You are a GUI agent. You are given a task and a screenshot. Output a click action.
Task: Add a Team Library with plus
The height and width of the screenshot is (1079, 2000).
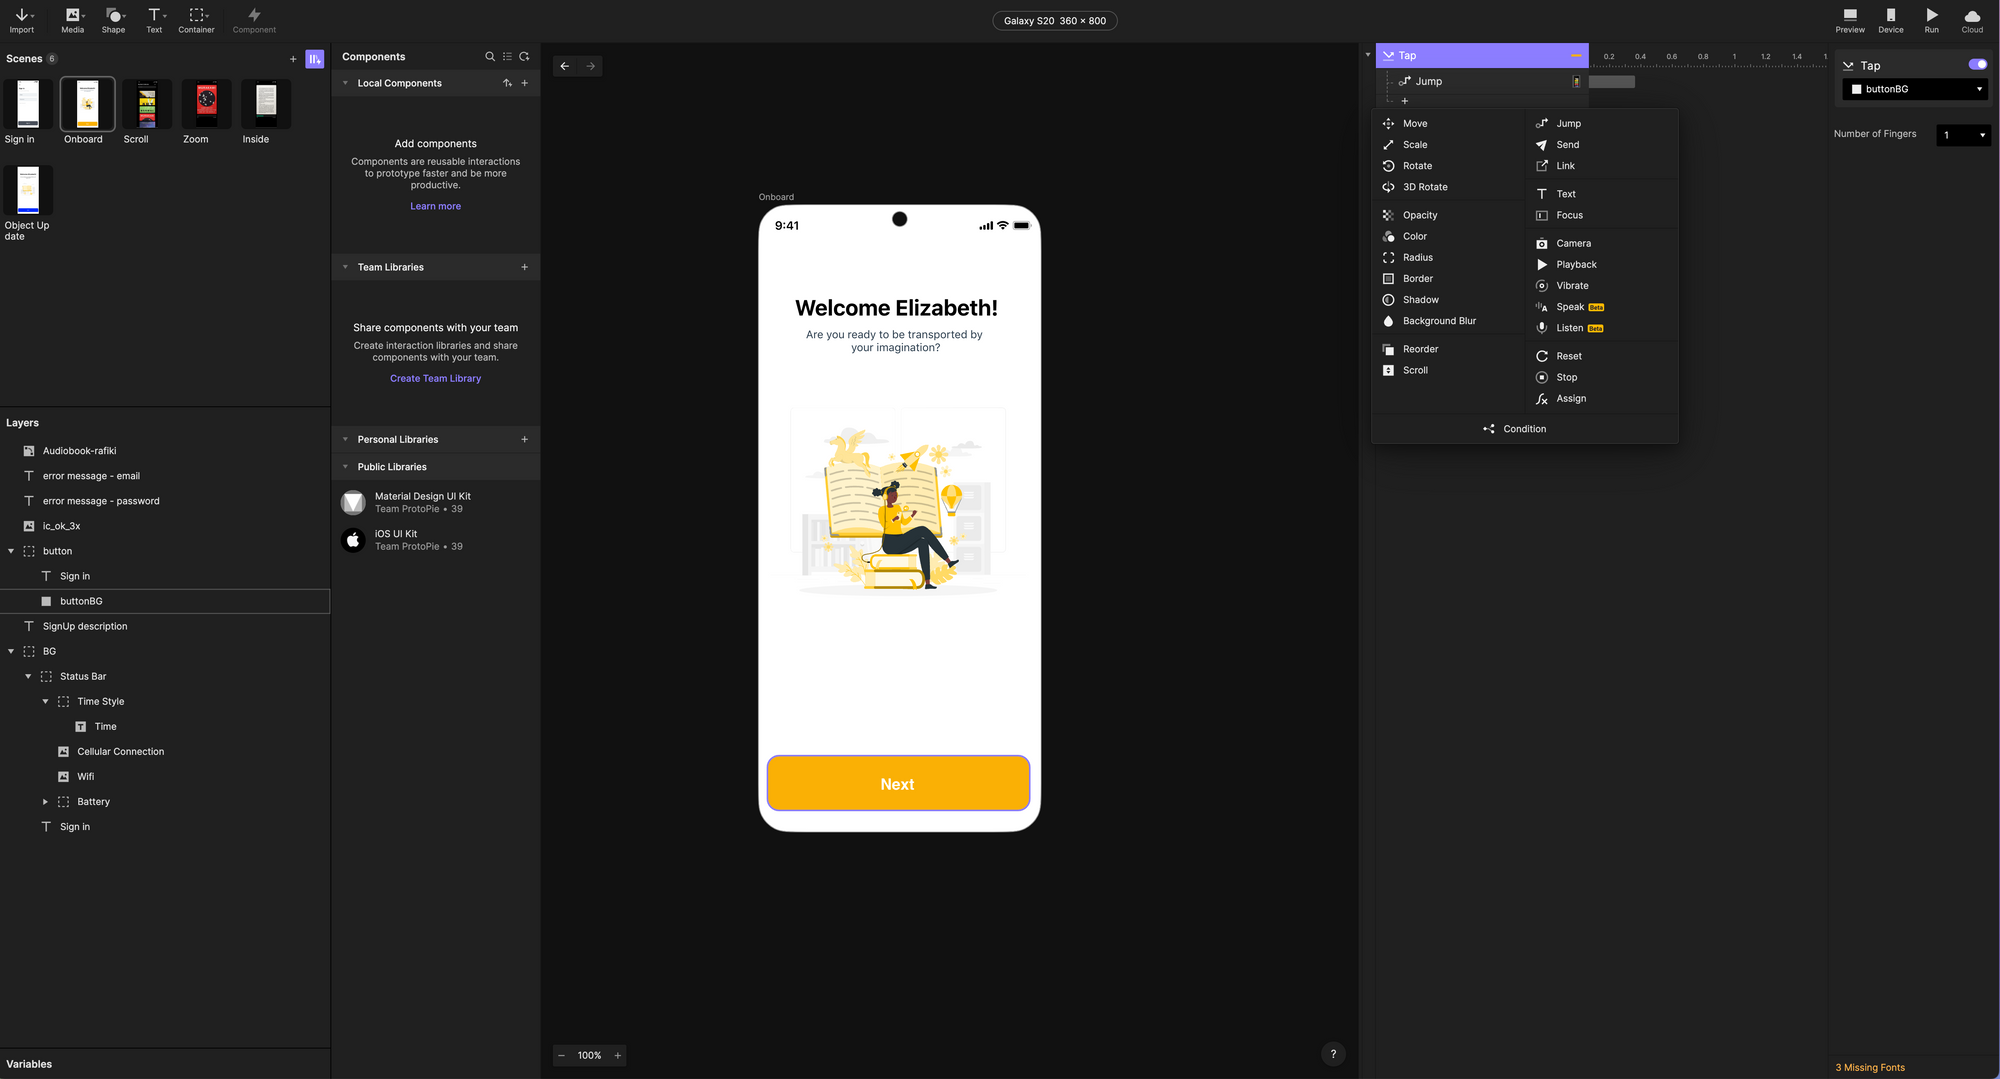pos(524,267)
